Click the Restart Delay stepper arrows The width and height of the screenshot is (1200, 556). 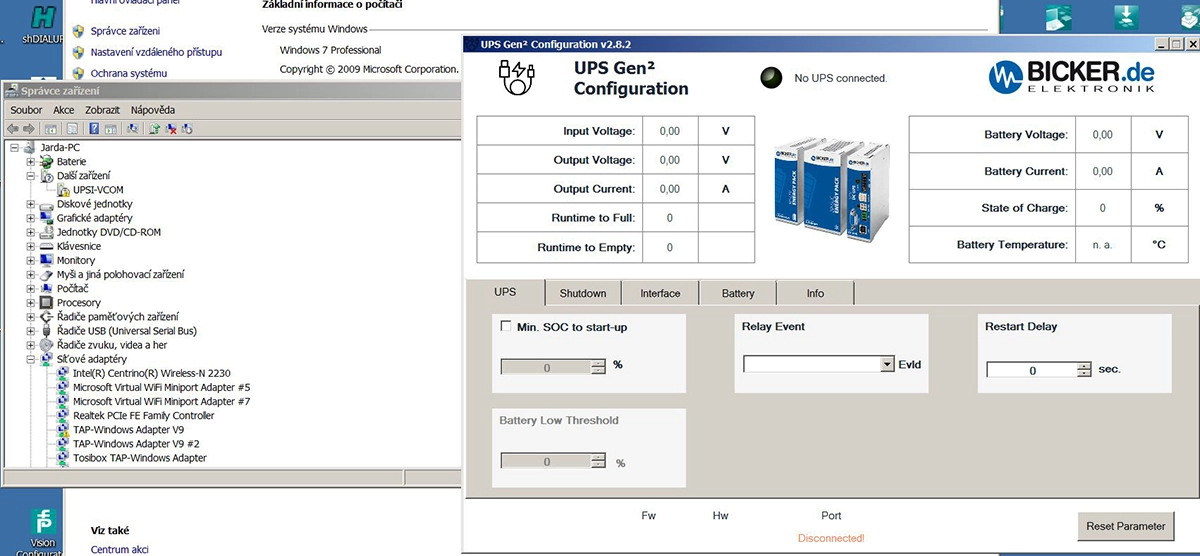coord(1084,369)
